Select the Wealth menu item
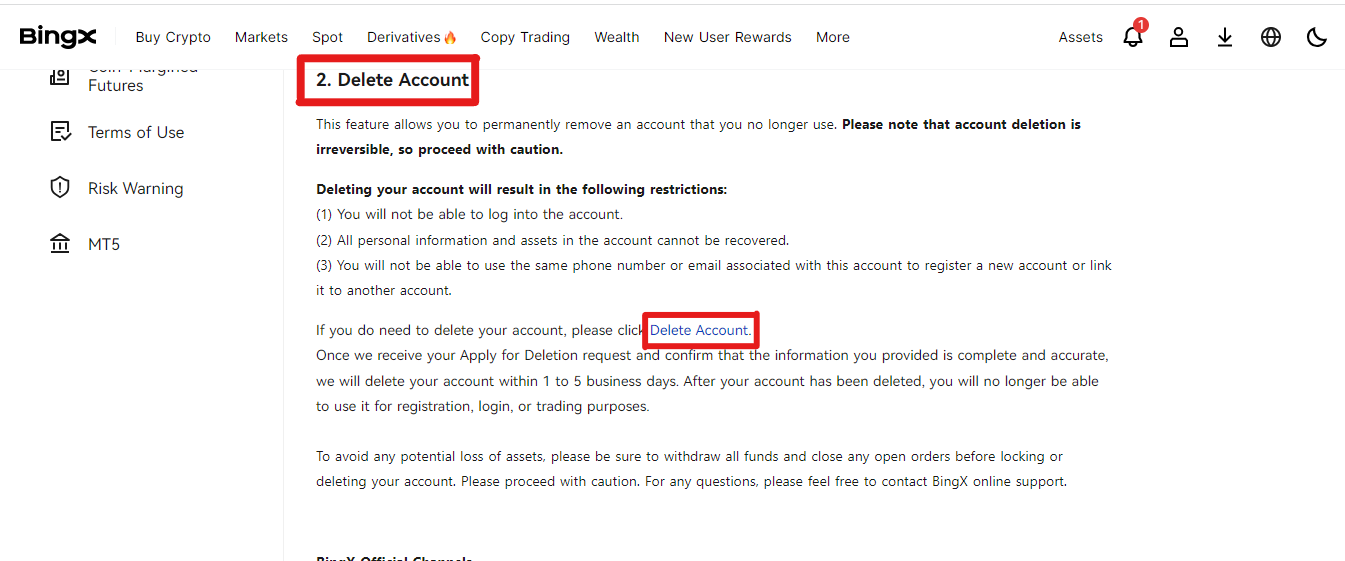This screenshot has height=561, width=1345. coord(616,37)
